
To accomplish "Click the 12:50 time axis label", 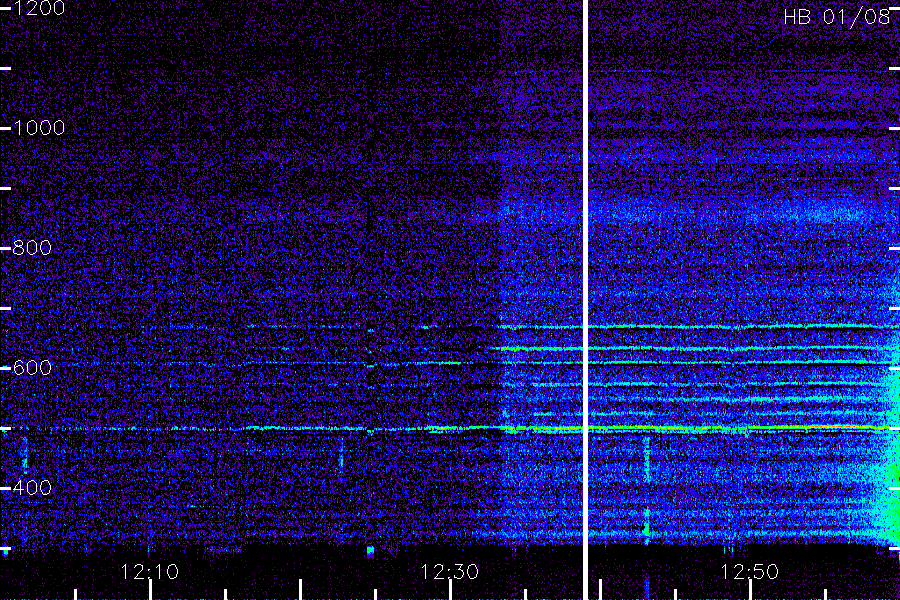I will (x=749, y=572).
